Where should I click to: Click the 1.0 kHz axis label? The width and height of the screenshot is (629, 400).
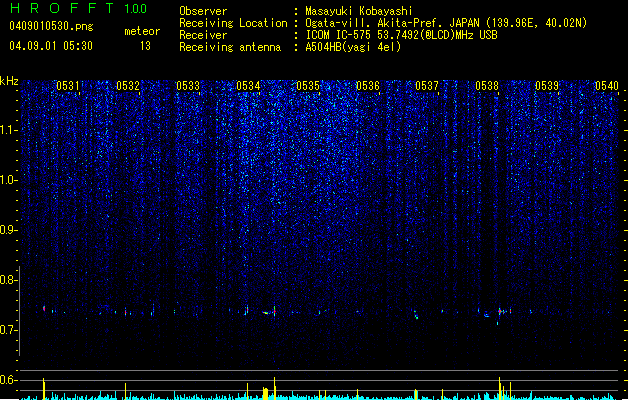[9, 180]
